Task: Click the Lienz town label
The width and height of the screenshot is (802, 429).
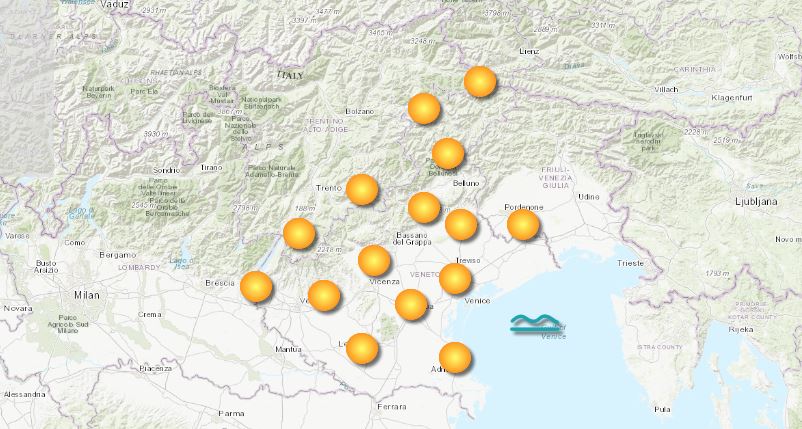Action: (529, 52)
